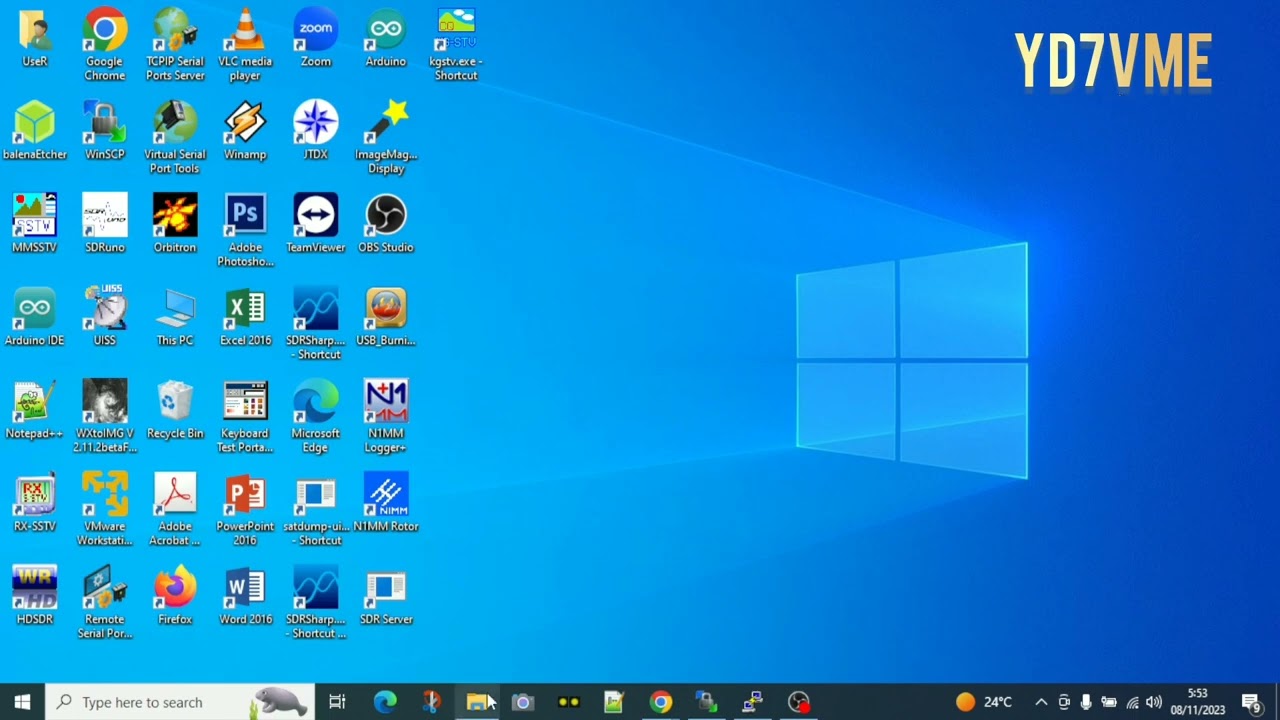Focus the taskbar search box
The width and height of the screenshot is (1280, 720).
[181, 702]
